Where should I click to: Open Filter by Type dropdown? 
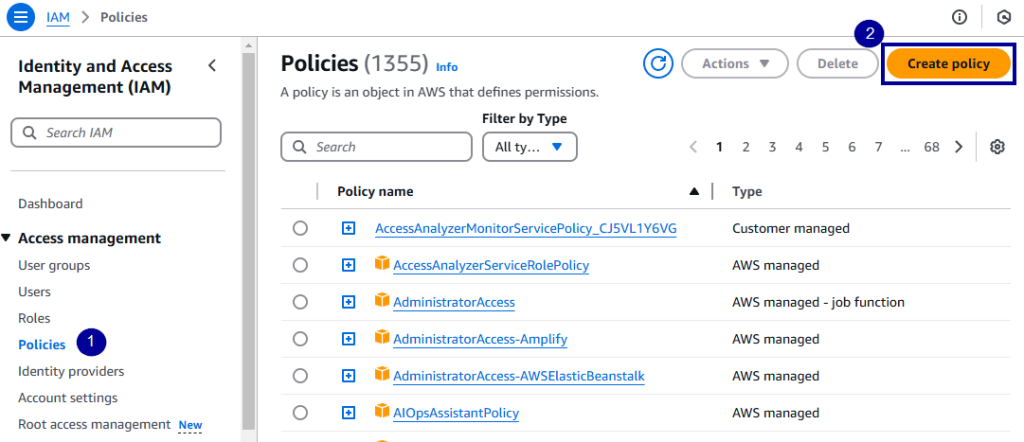tap(530, 147)
